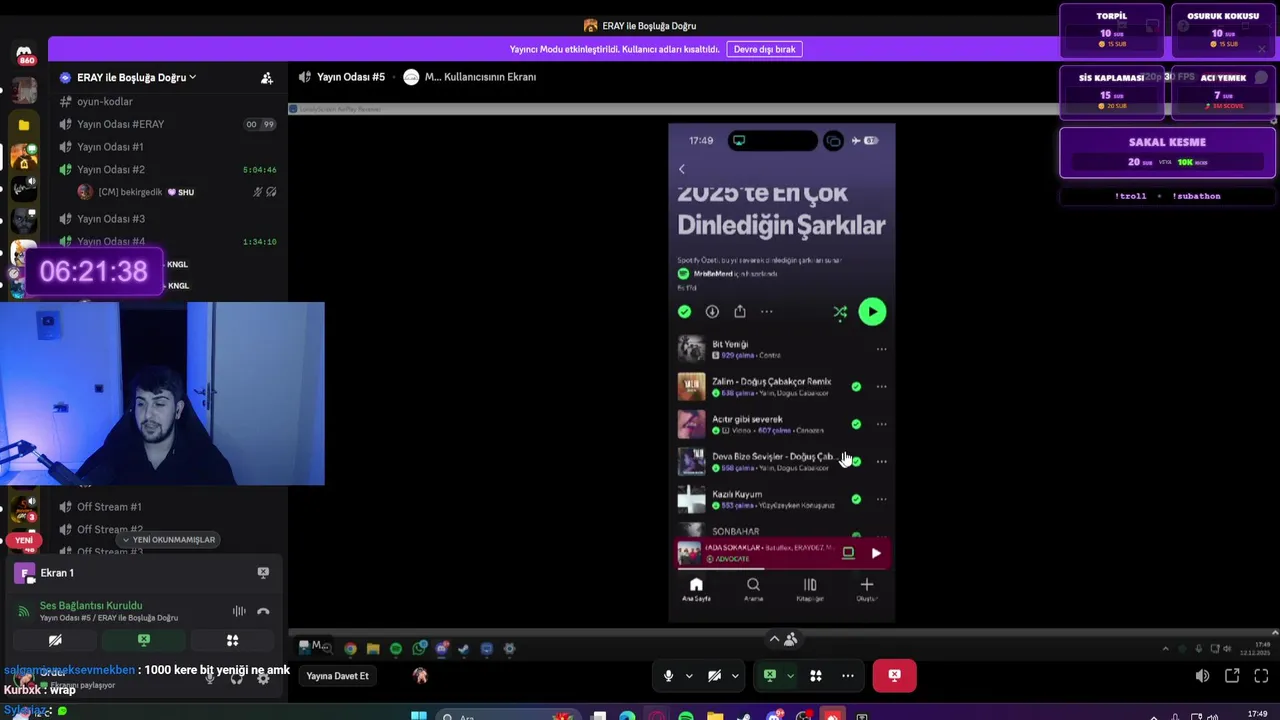Join Yayın Odası #3 voice channel
The width and height of the screenshot is (1280, 720).
coord(168,219)
